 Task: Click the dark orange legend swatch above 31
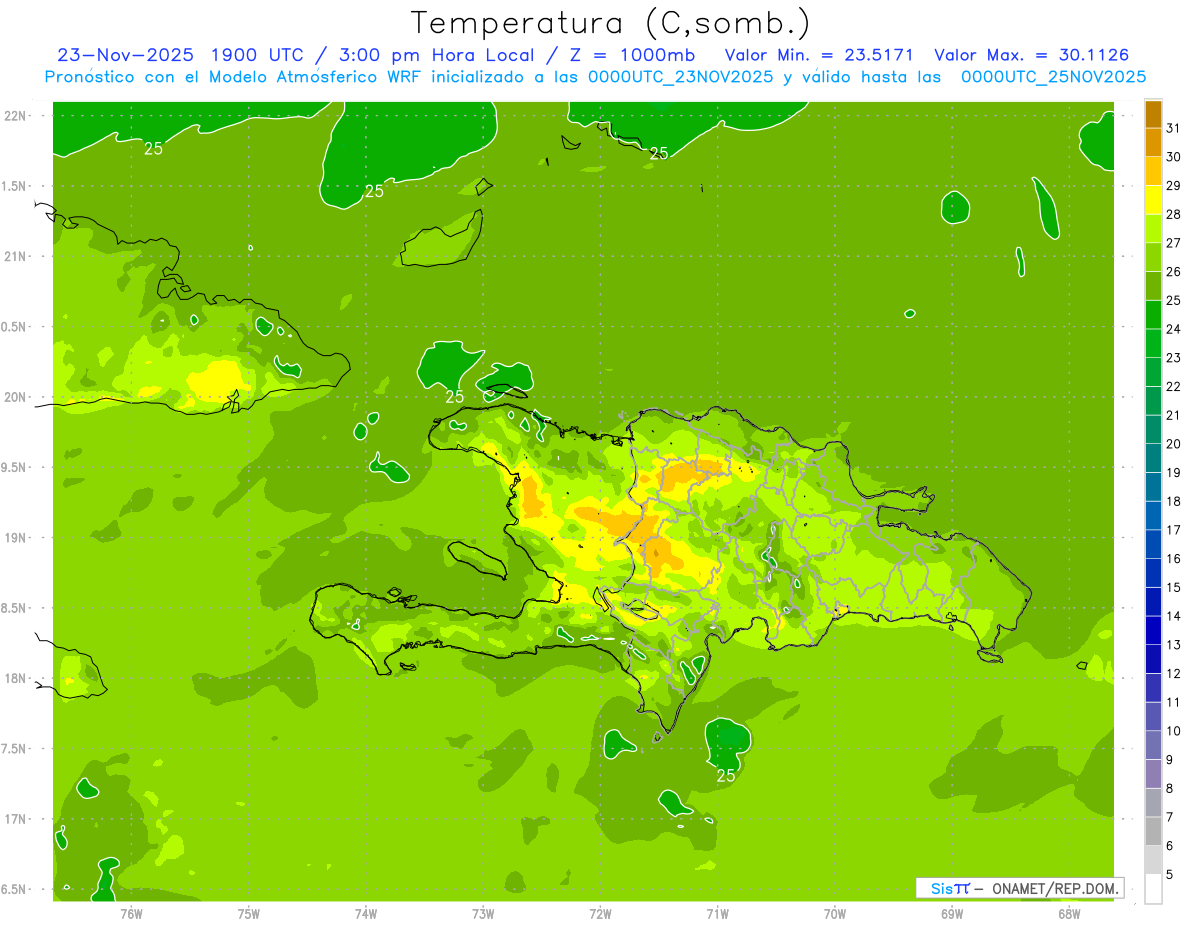point(1153,115)
